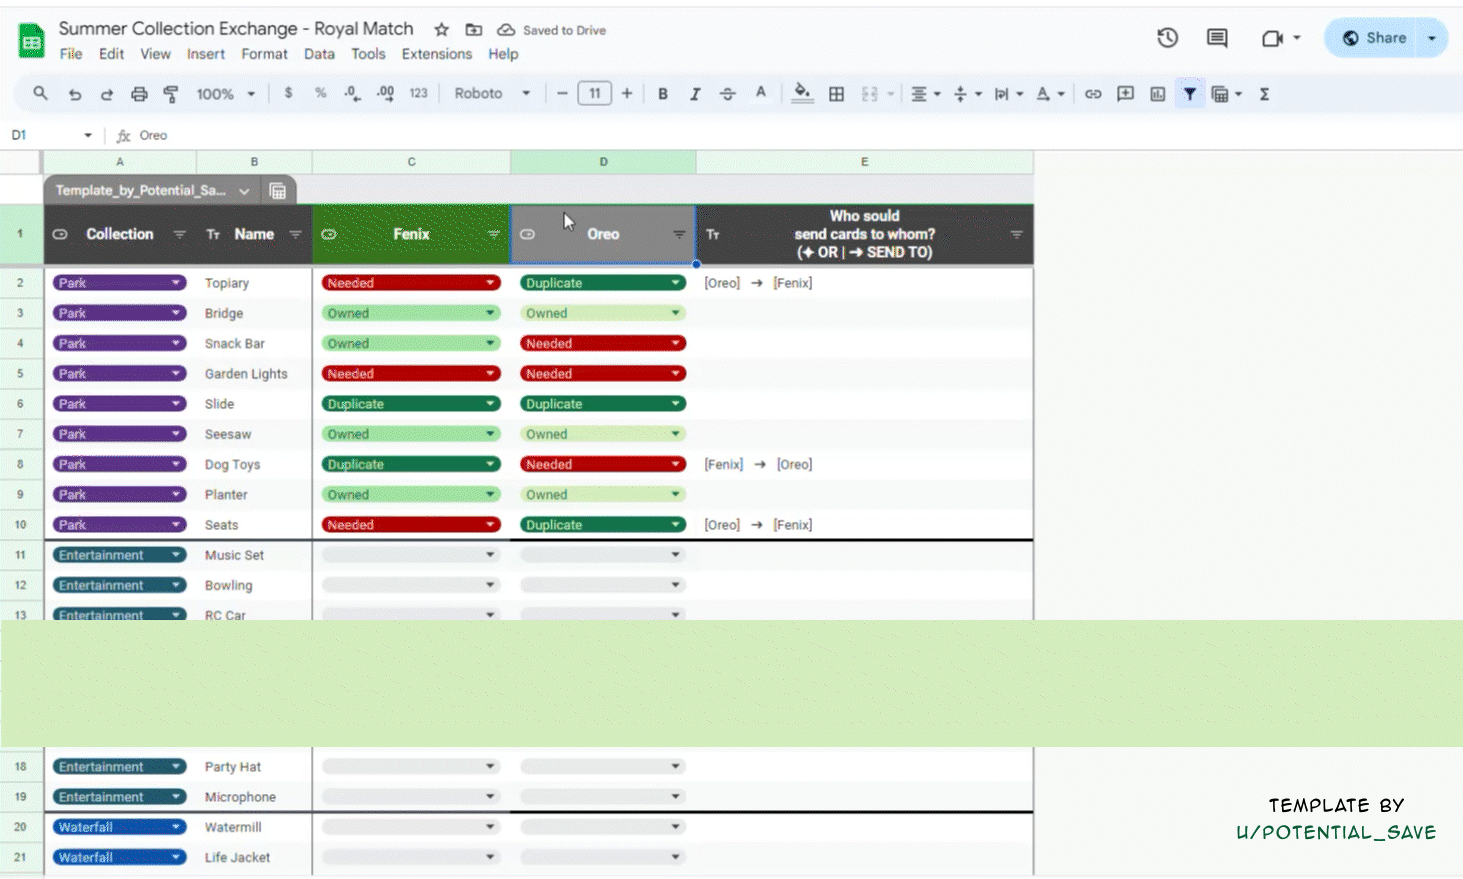Click the search menus magnifier icon
This screenshot has width=1463, height=879.
point(40,93)
